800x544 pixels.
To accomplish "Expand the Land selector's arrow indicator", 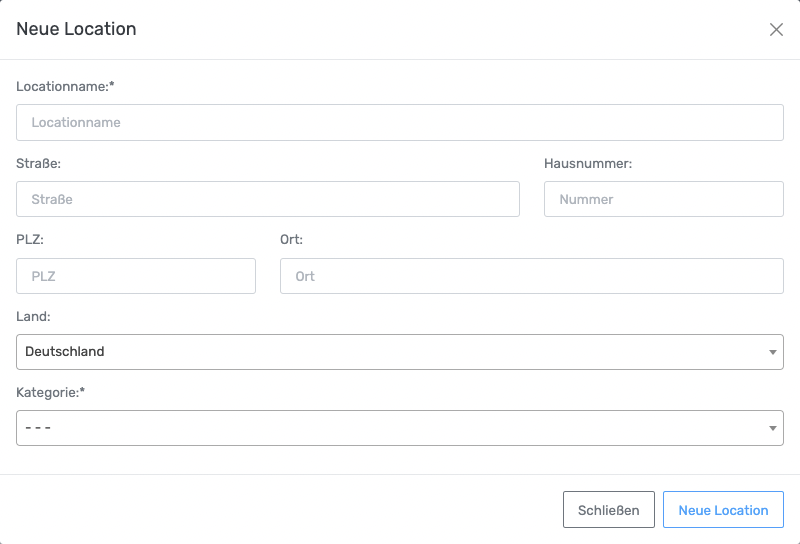I will click(773, 352).
